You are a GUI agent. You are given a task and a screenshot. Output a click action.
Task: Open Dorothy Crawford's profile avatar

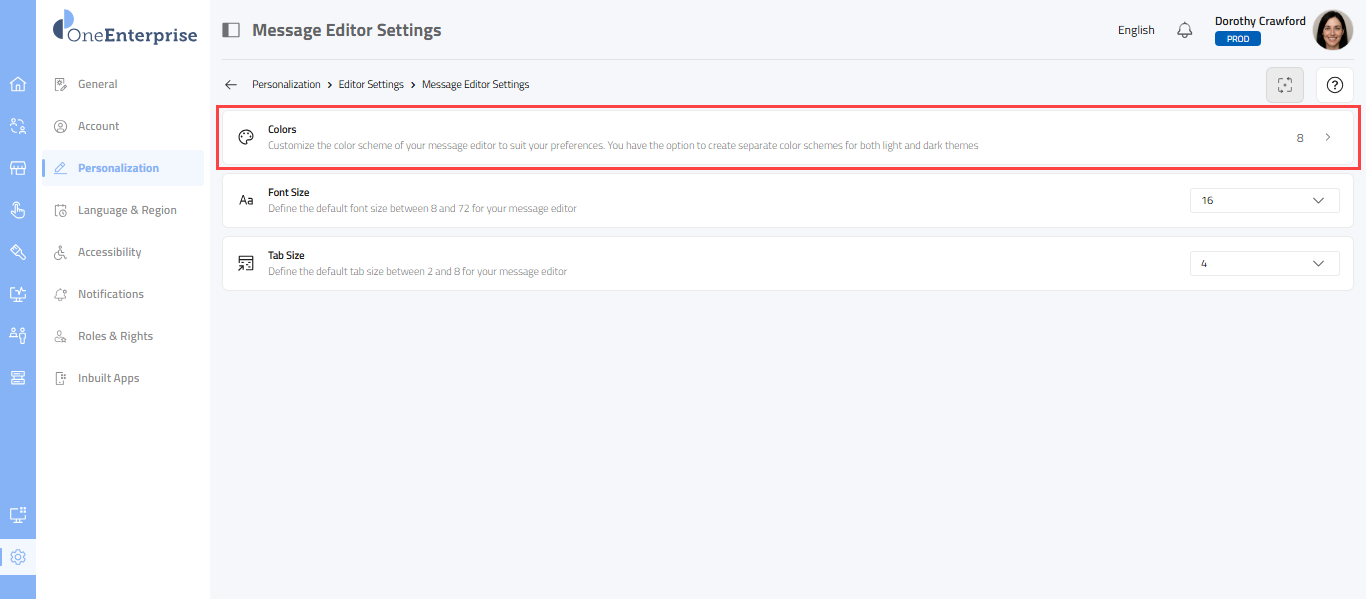[x=1332, y=30]
